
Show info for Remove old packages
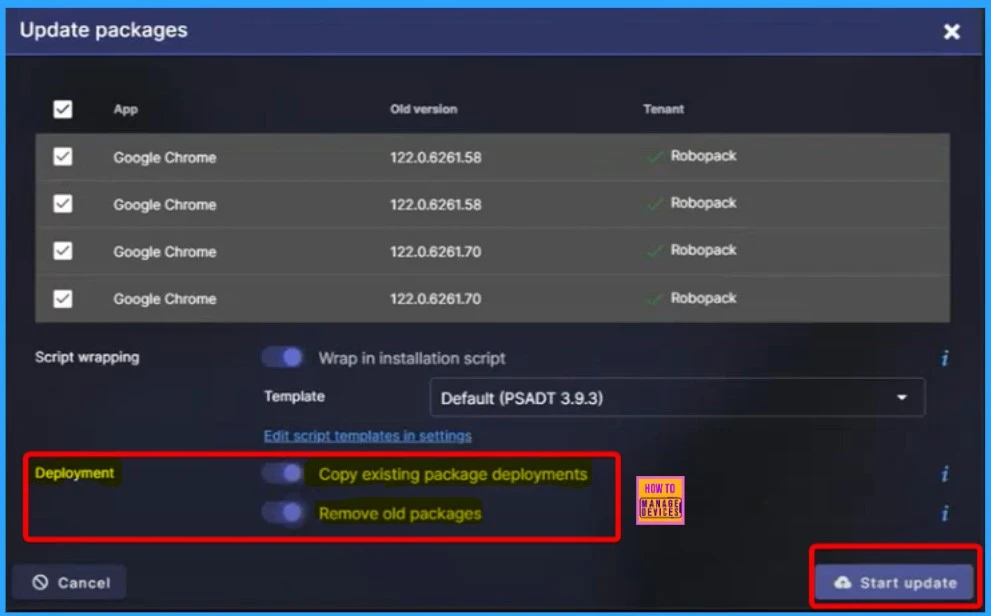(944, 513)
